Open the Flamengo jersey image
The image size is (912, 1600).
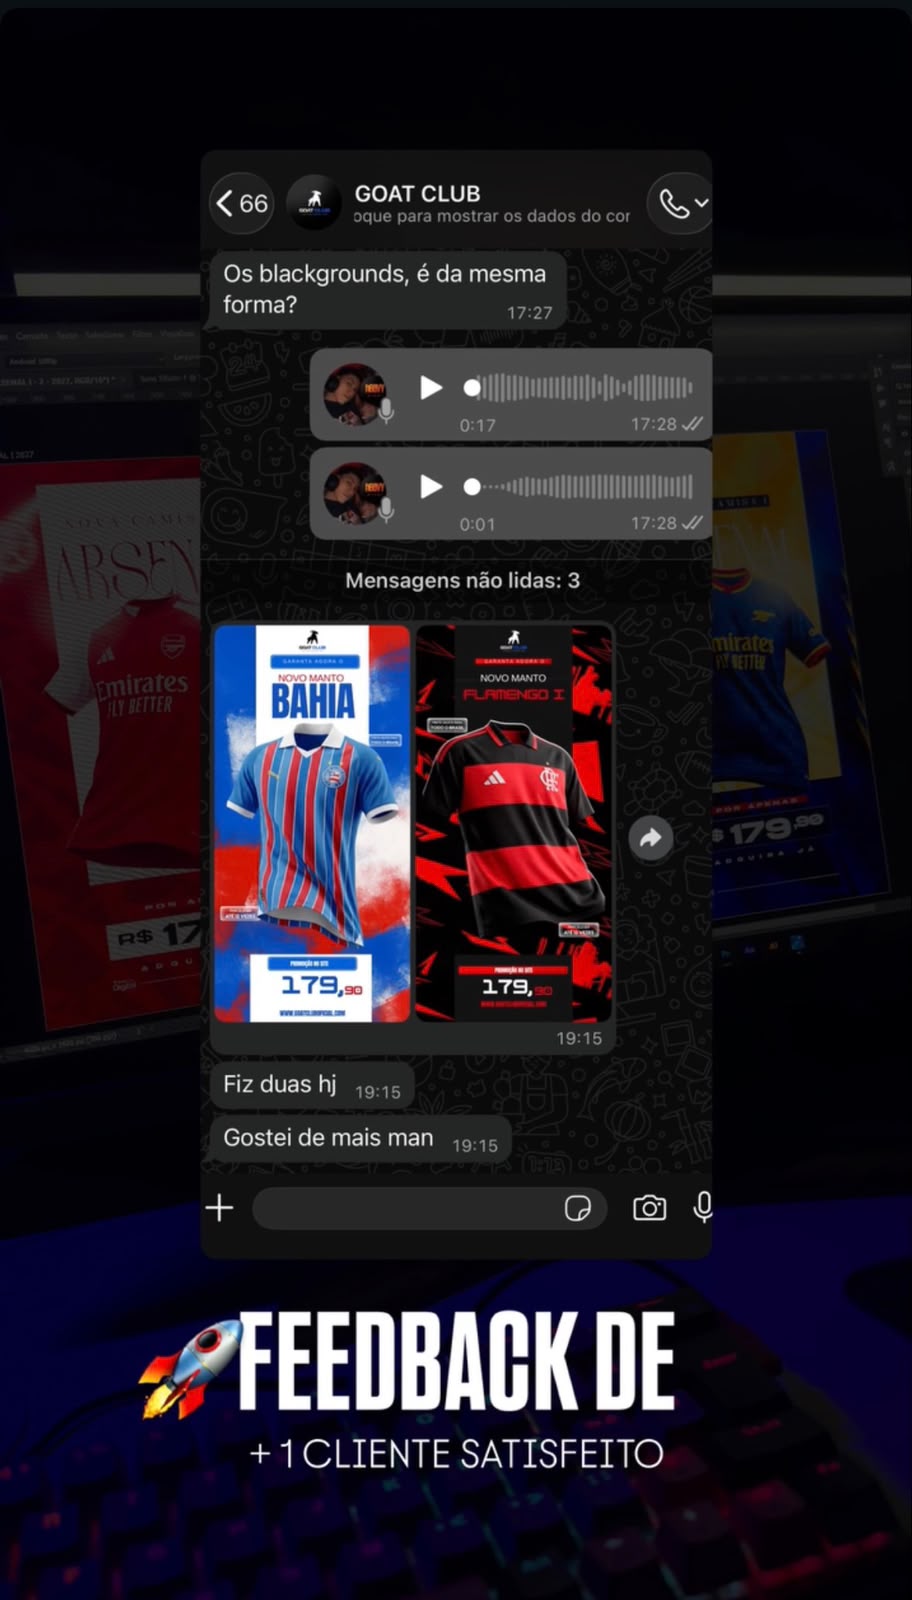pos(513,823)
